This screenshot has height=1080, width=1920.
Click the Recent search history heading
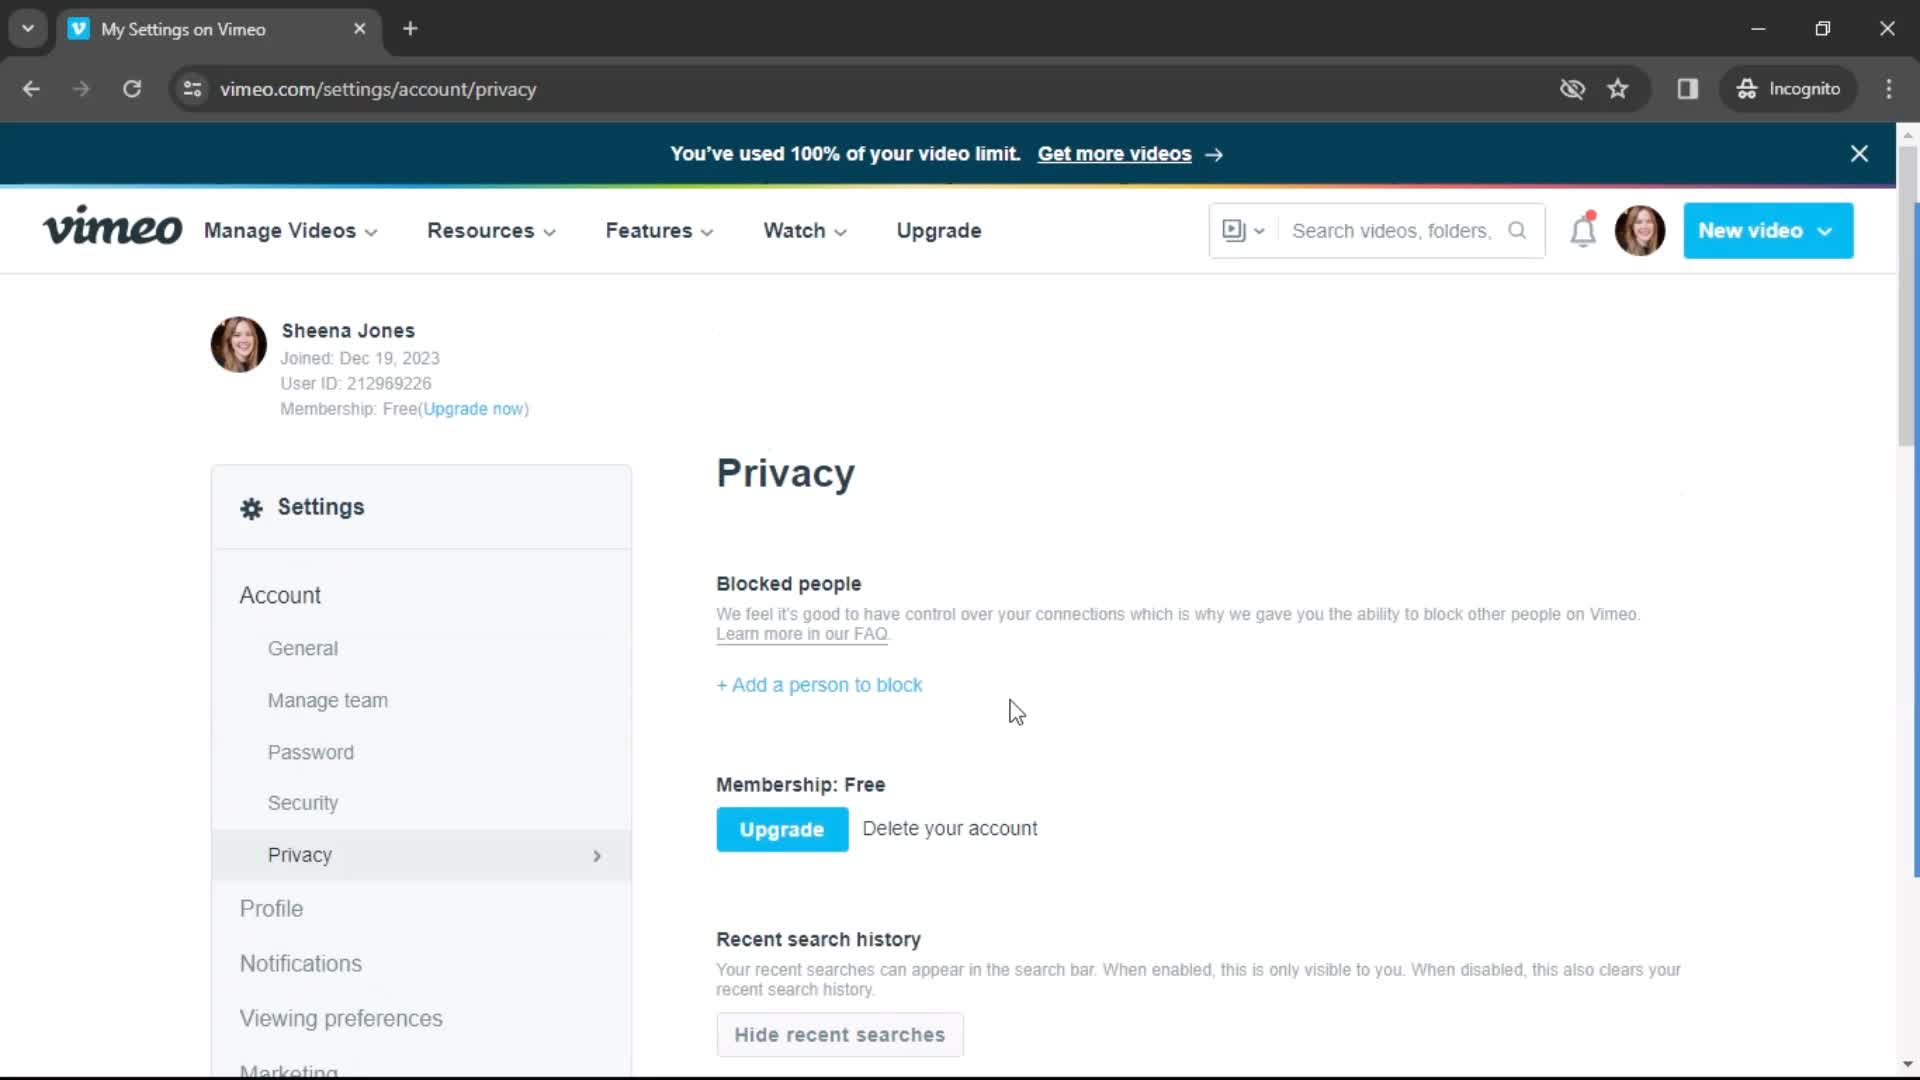[x=818, y=939]
